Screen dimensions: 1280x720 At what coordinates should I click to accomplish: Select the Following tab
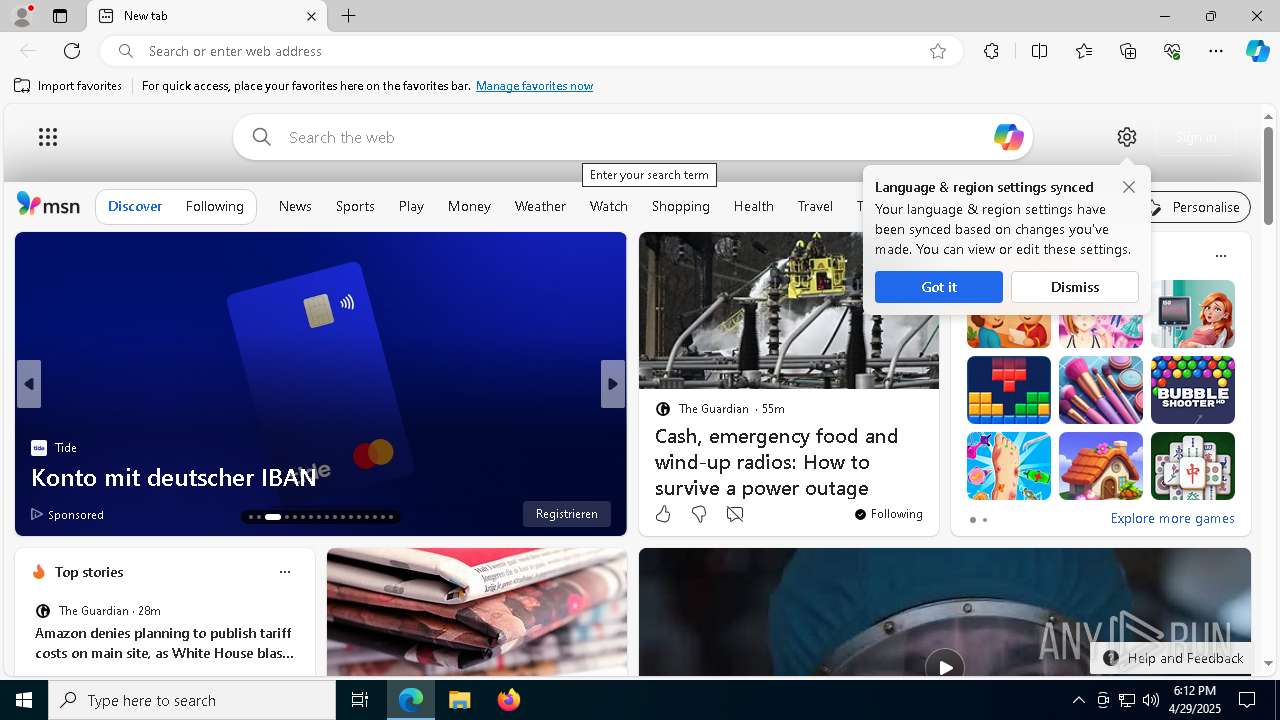pos(214,206)
